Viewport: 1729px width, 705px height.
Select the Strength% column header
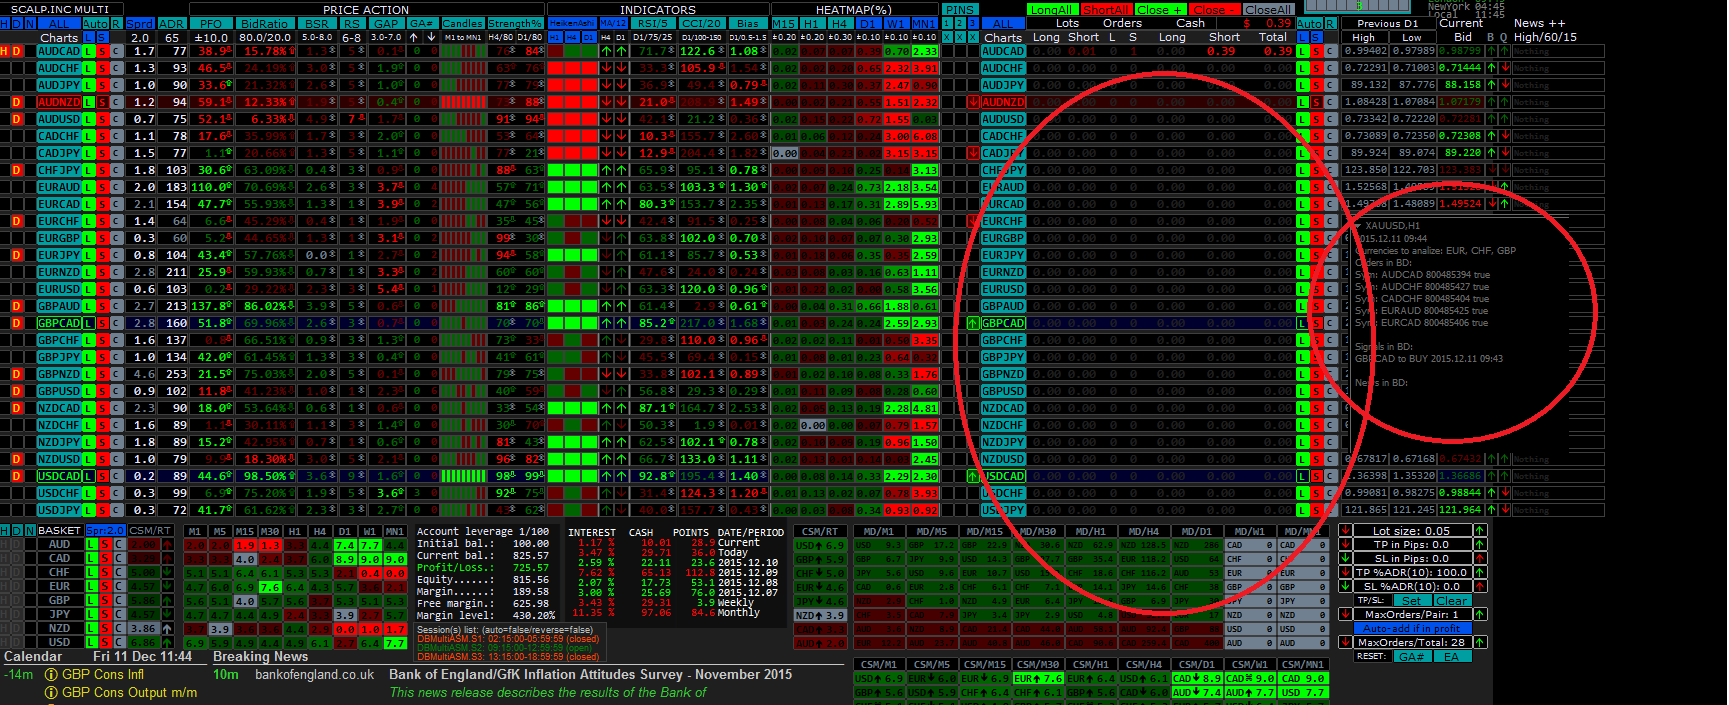pyautogui.click(x=515, y=23)
